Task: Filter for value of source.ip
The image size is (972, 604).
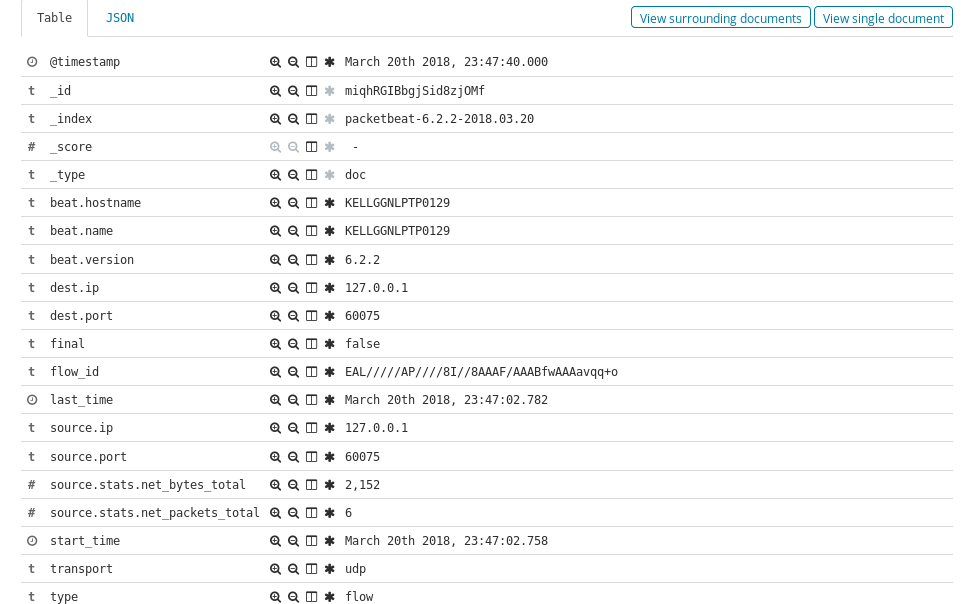Action: pyautogui.click(x=275, y=428)
